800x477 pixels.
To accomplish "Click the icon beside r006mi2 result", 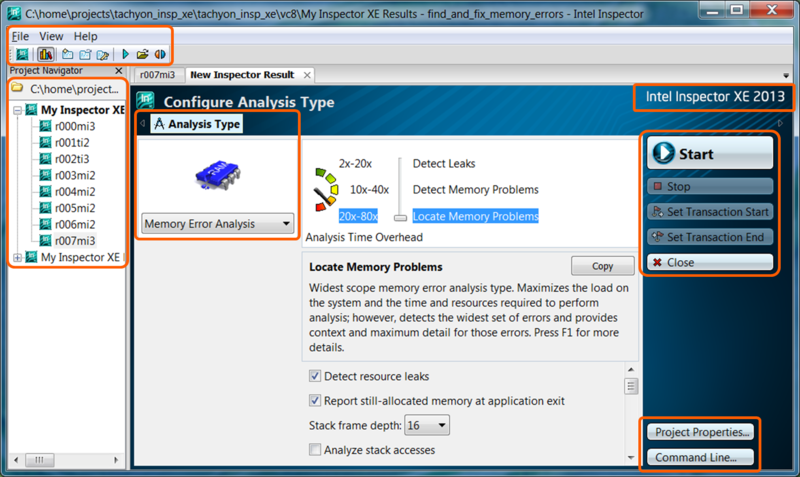I will (45, 224).
